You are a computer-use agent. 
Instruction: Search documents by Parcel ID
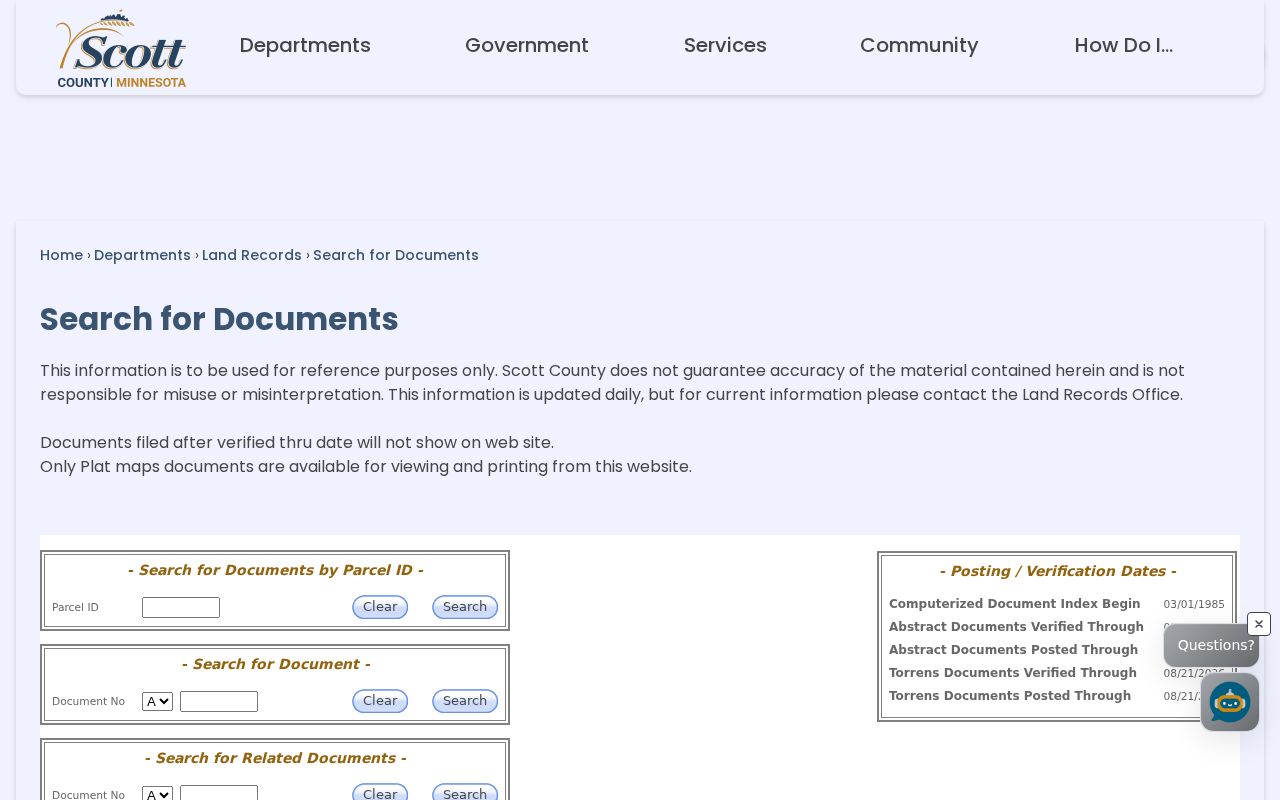click(x=465, y=607)
